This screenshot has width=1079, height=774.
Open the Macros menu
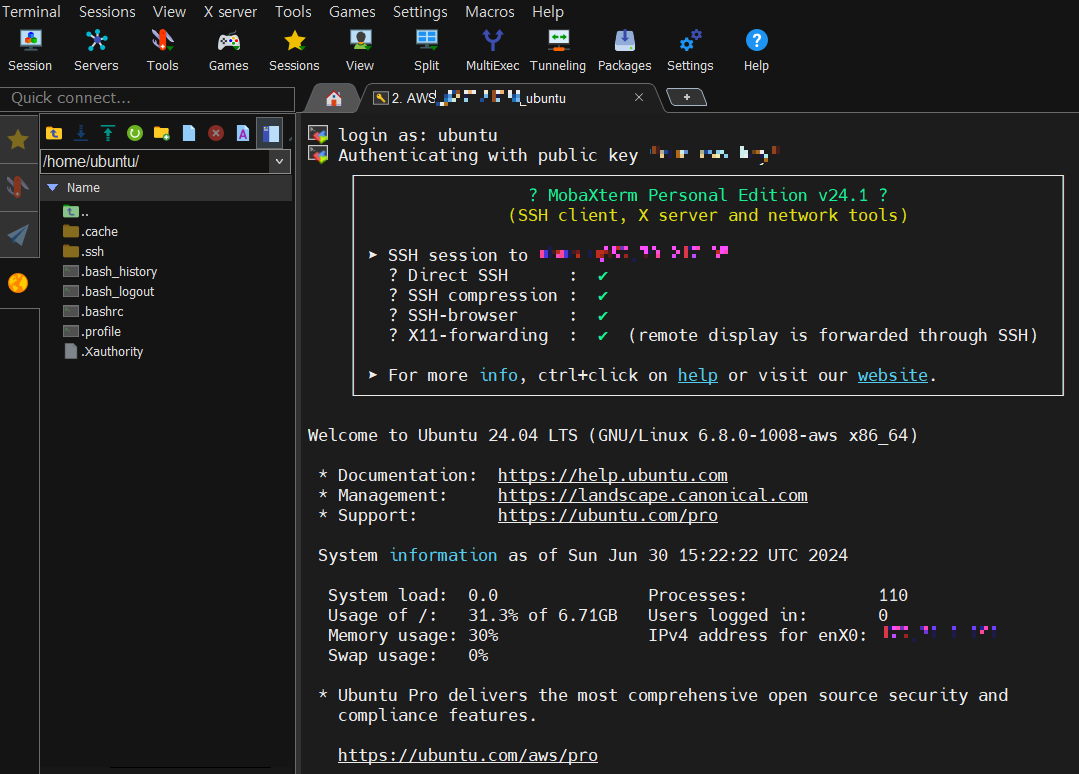(490, 12)
